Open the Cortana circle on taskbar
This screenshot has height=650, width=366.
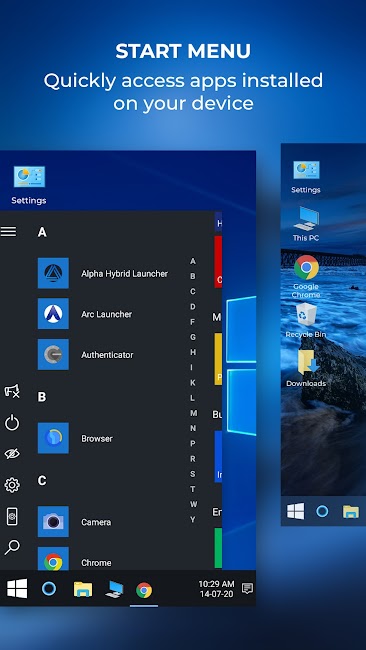coord(49,588)
